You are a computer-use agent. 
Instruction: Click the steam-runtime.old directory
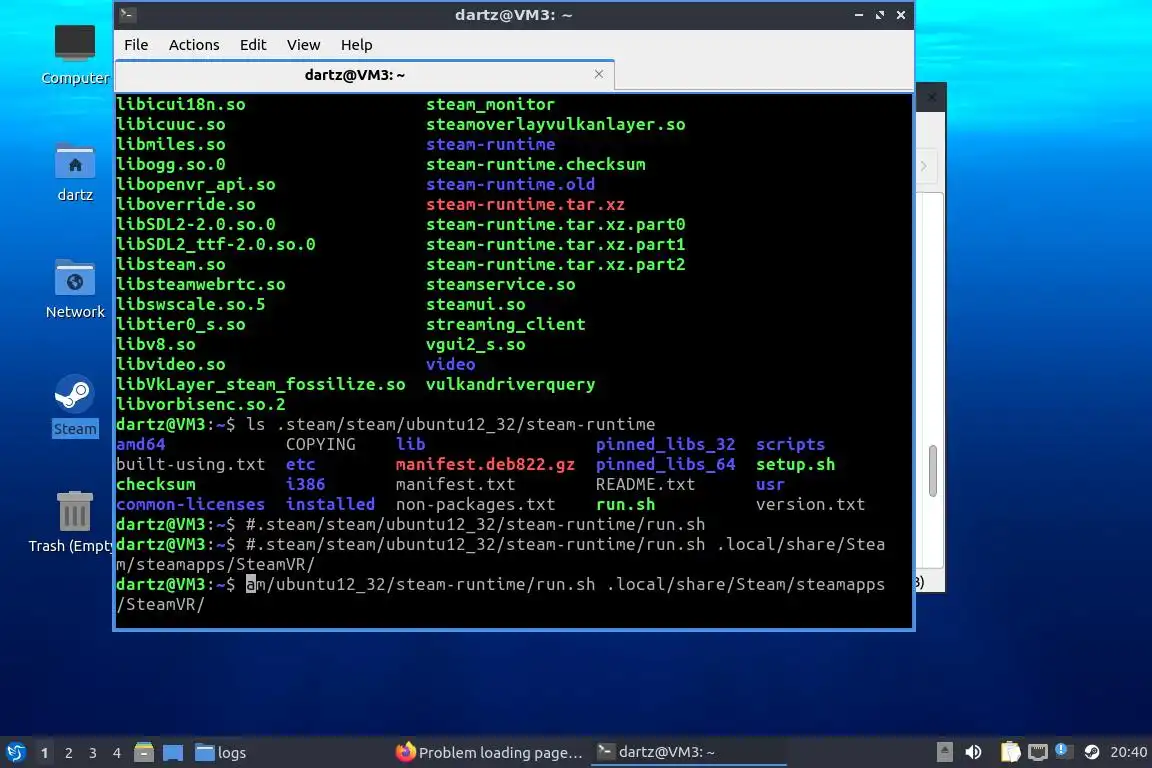point(511,184)
